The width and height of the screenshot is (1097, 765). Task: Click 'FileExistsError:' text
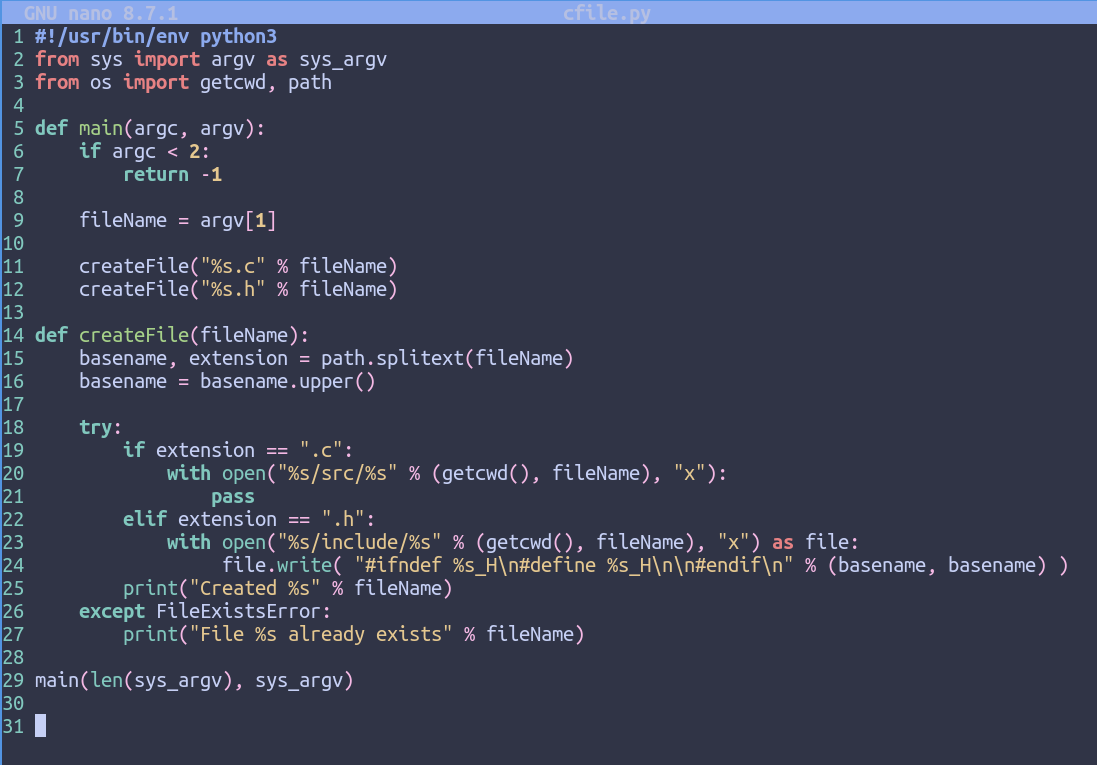(x=243, y=612)
